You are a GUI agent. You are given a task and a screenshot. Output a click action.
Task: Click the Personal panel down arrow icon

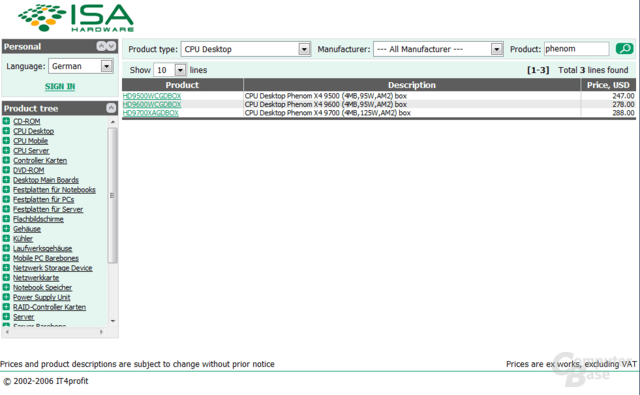click(111, 46)
